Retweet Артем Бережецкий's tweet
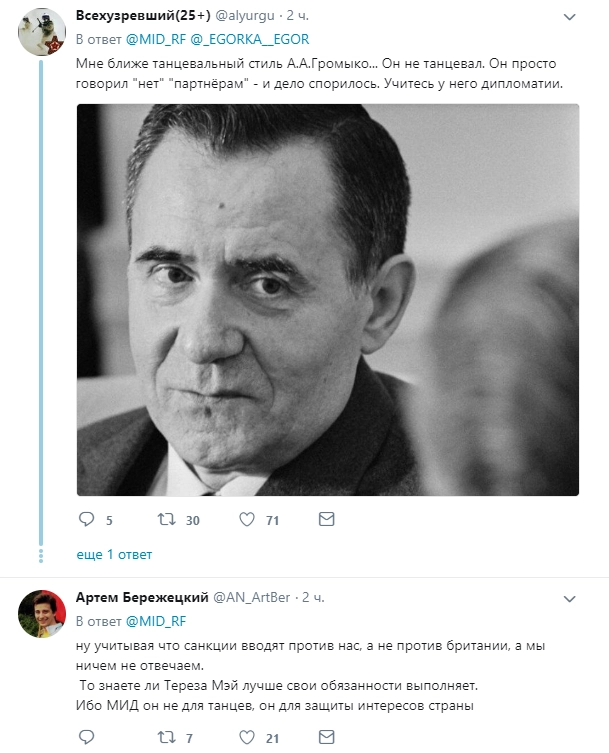609x753 pixels. tap(167, 738)
